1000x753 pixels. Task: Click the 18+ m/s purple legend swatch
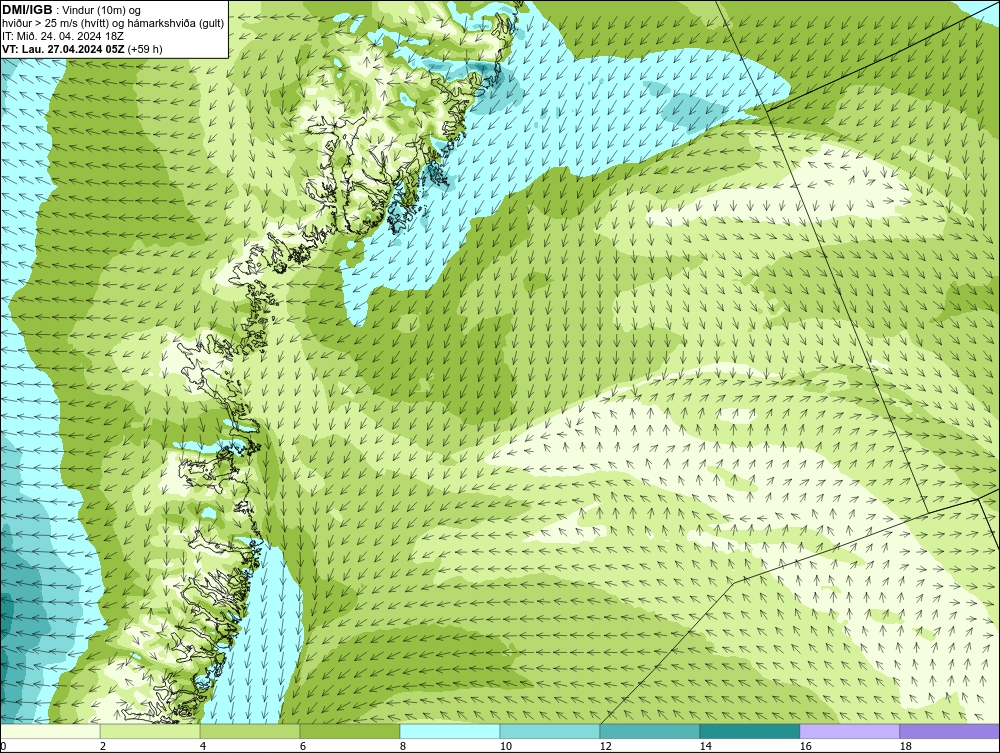[x=950, y=731]
